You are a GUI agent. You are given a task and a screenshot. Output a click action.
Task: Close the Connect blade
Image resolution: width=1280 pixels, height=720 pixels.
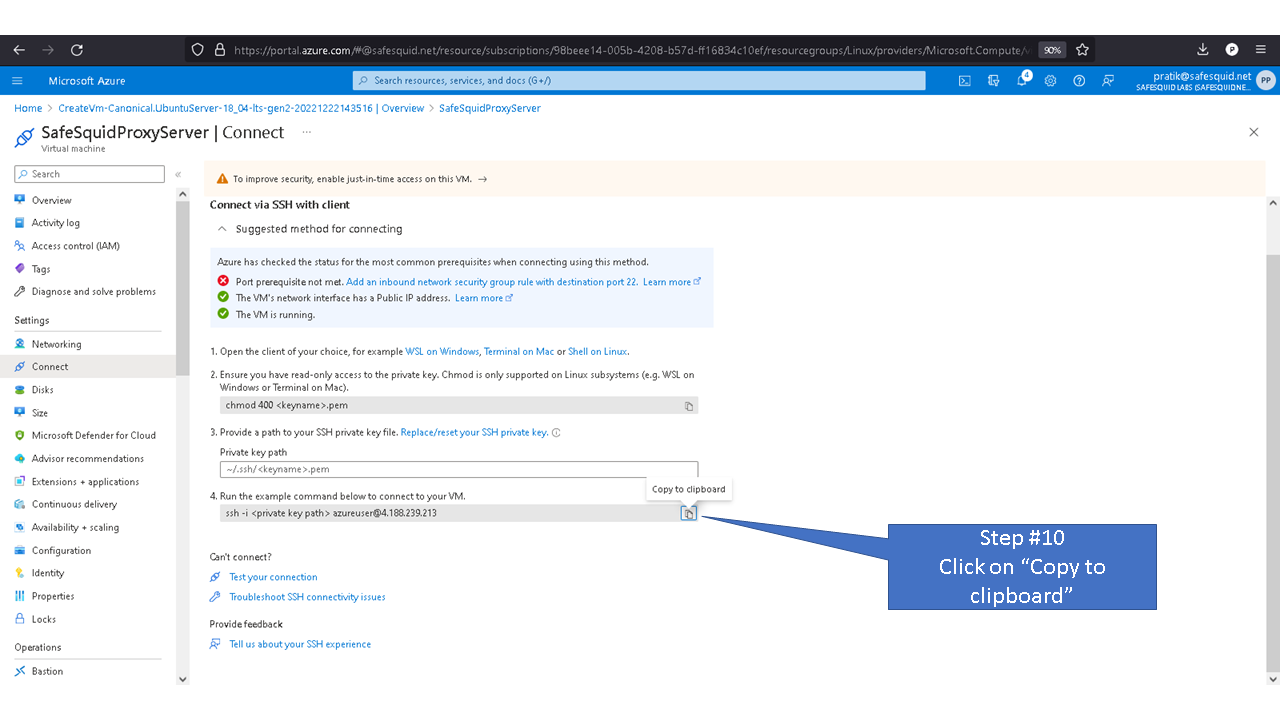tap(1254, 132)
